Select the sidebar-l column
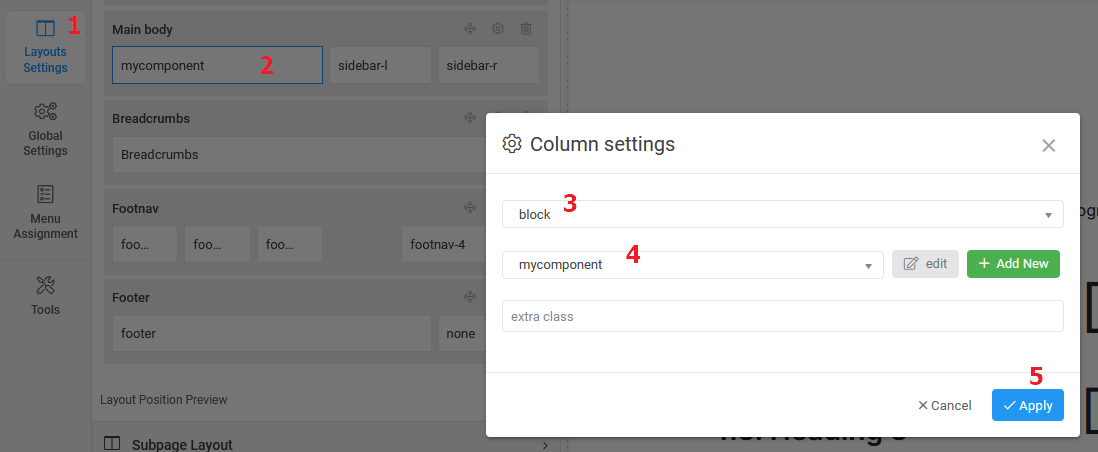Screen dimensions: 1098x452 379,66
